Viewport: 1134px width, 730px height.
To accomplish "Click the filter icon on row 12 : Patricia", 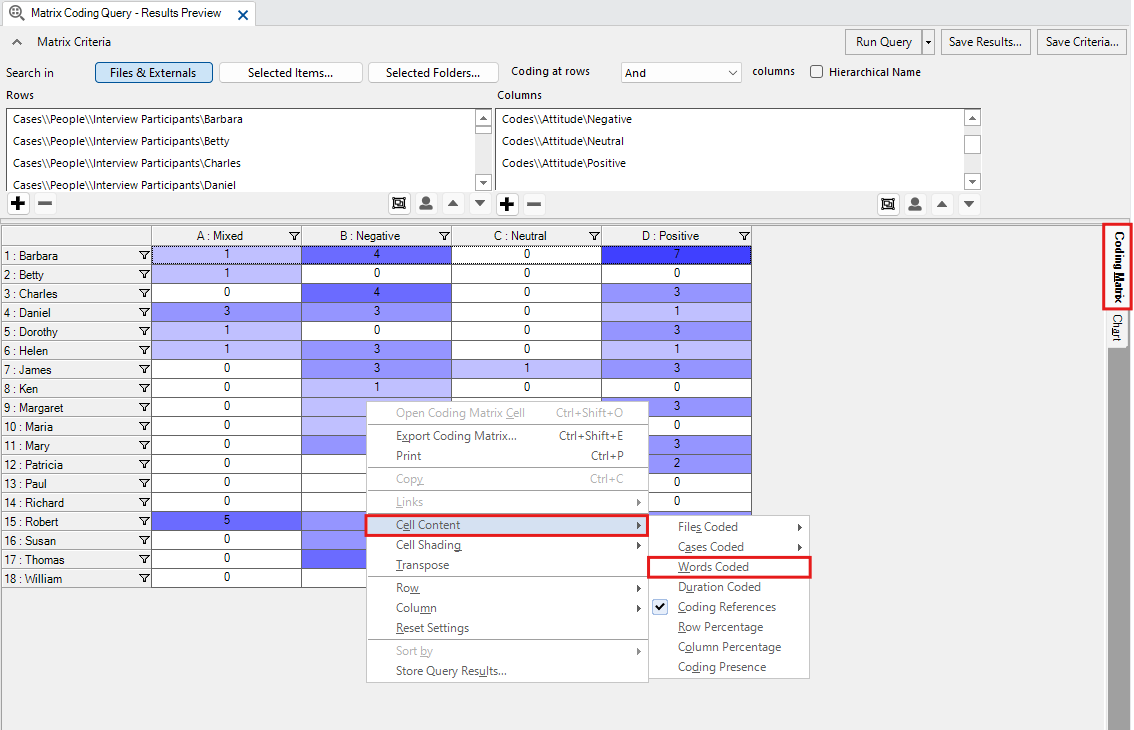I will point(144,464).
